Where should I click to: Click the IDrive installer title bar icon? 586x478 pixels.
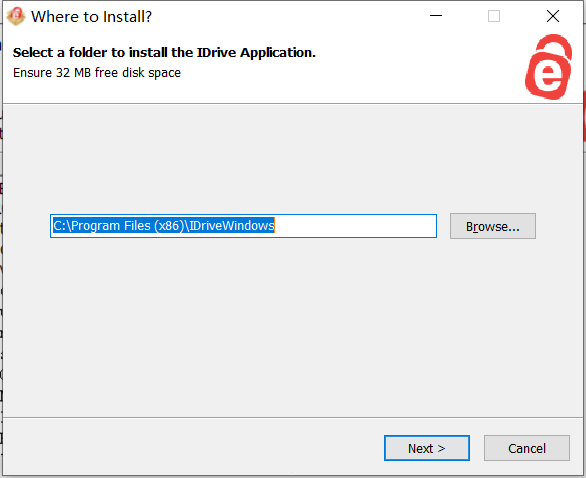click(16, 16)
